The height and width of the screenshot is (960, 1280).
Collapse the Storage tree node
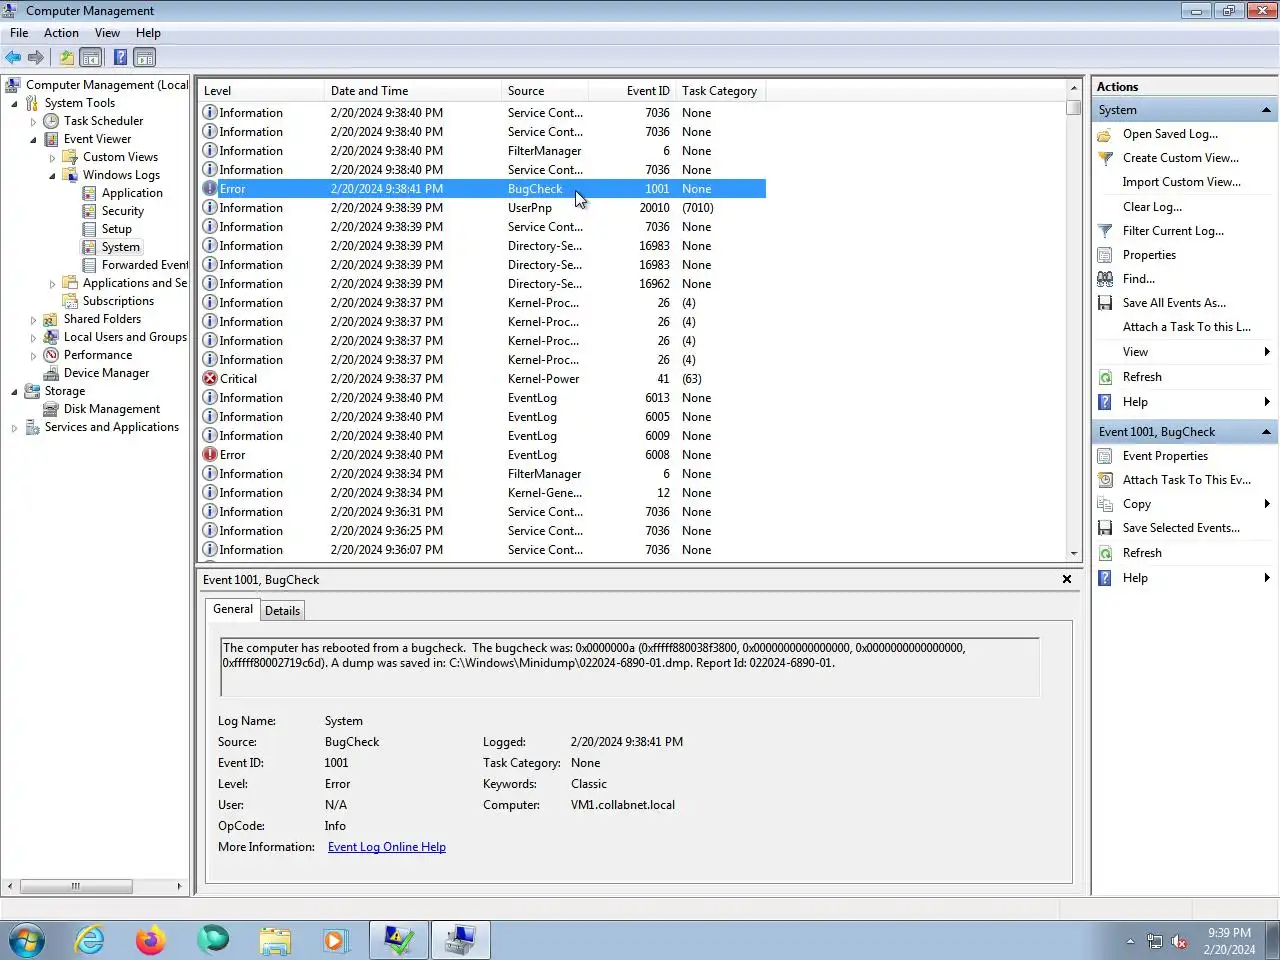click(14, 391)
